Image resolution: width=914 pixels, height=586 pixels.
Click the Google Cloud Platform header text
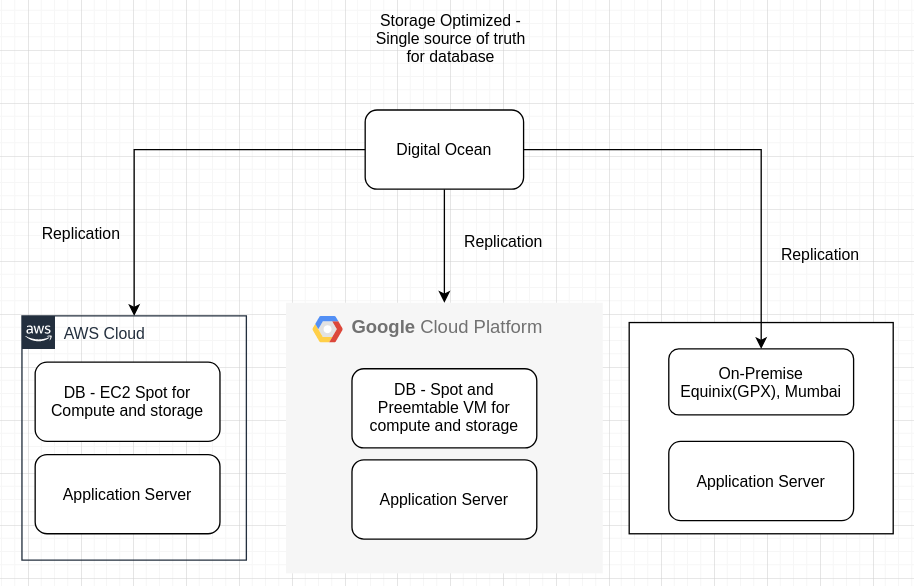point(446,327)
